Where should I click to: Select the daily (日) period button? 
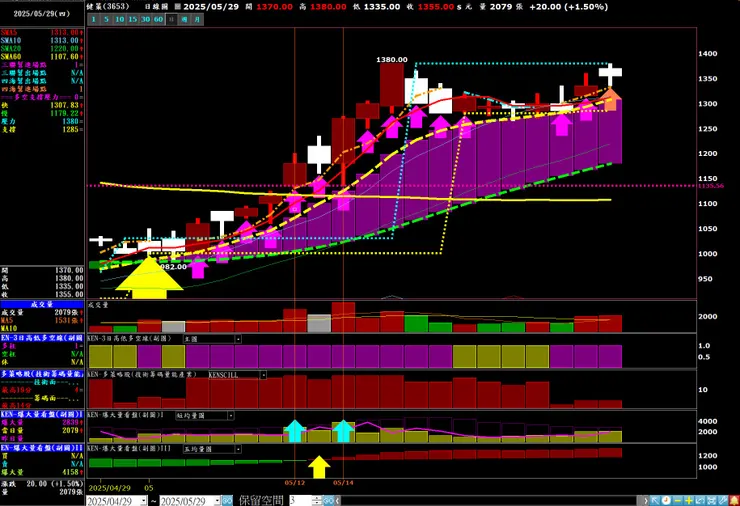[171, 19]
